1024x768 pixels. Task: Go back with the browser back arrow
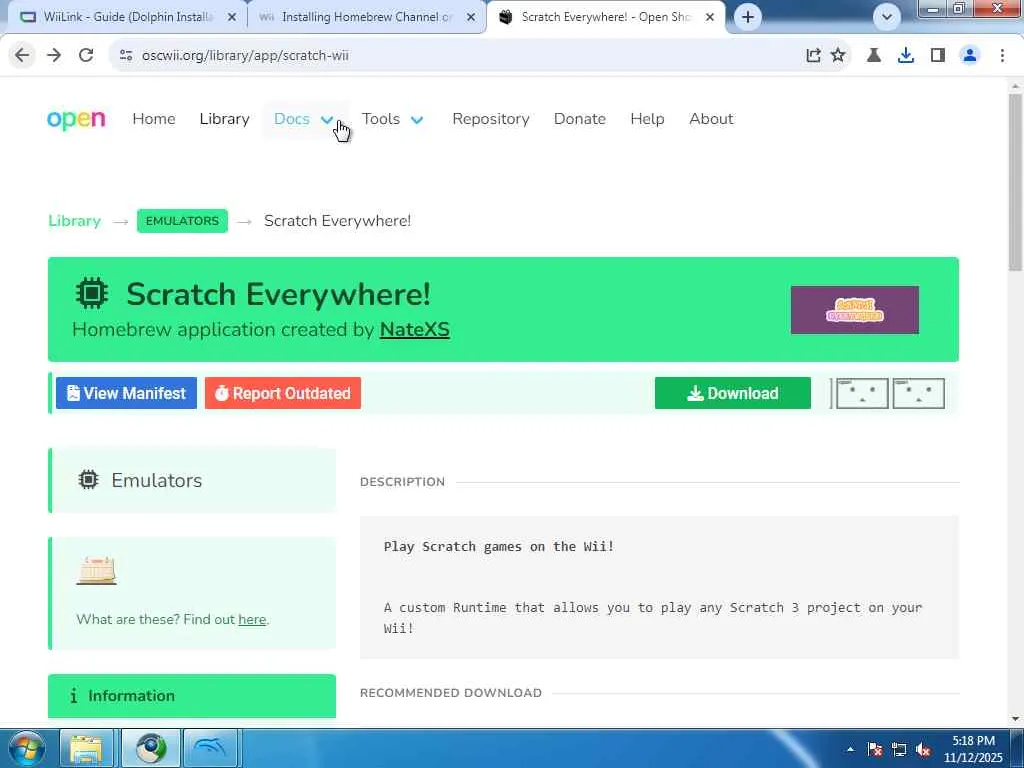(x=22, y=56)
